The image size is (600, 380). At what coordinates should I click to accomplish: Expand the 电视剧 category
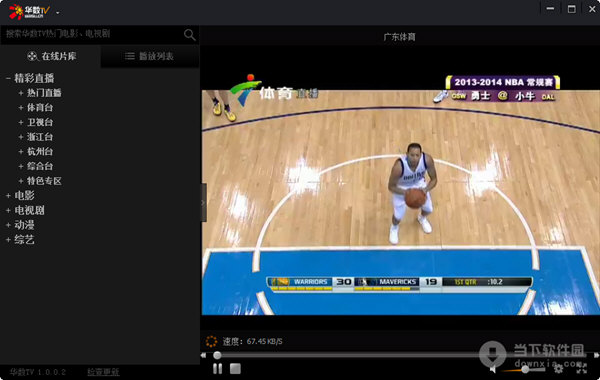pos(8,210)
